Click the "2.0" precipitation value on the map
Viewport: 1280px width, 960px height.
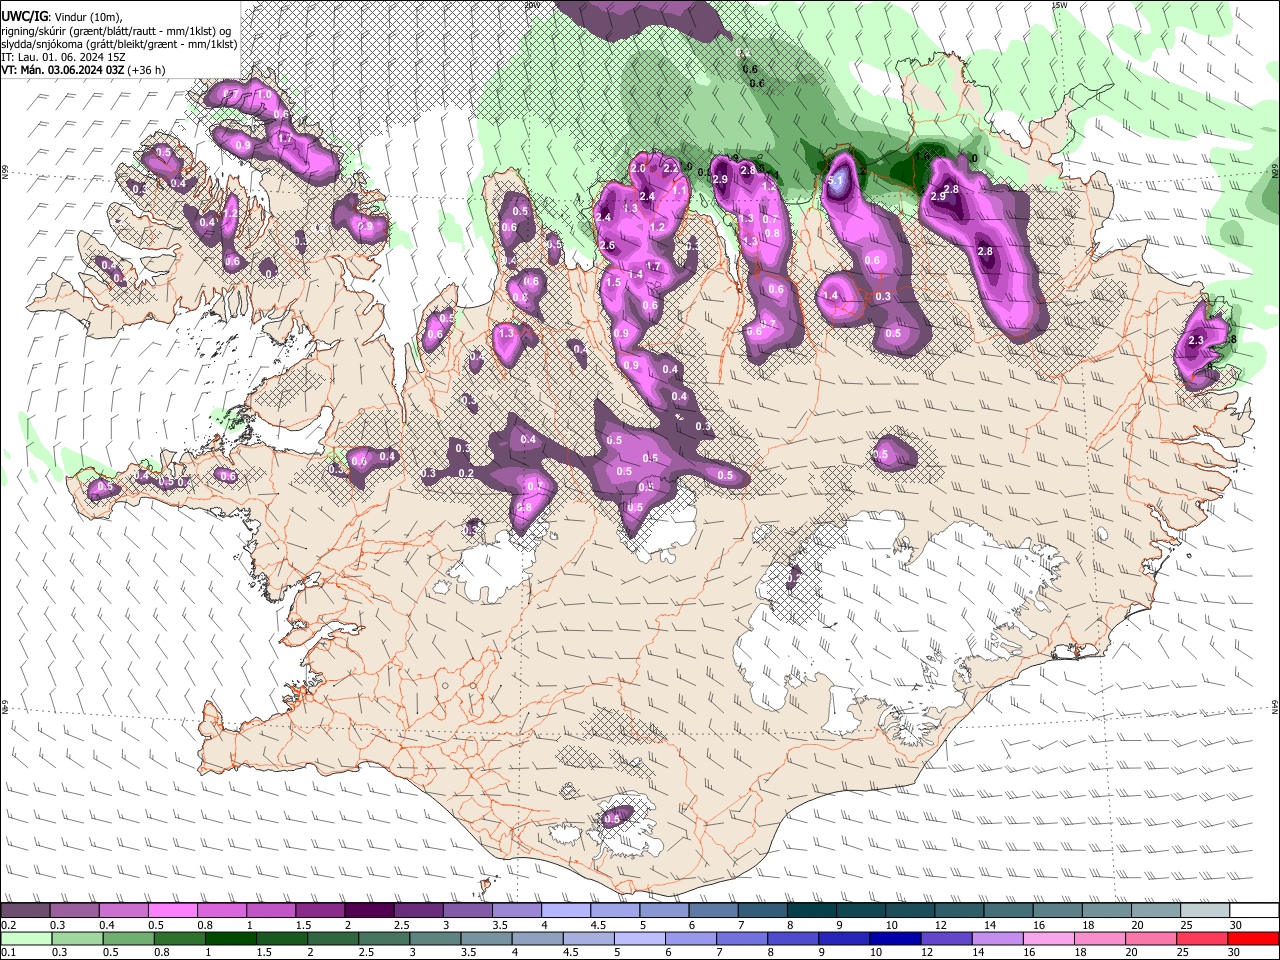click(x=638, y=169)
